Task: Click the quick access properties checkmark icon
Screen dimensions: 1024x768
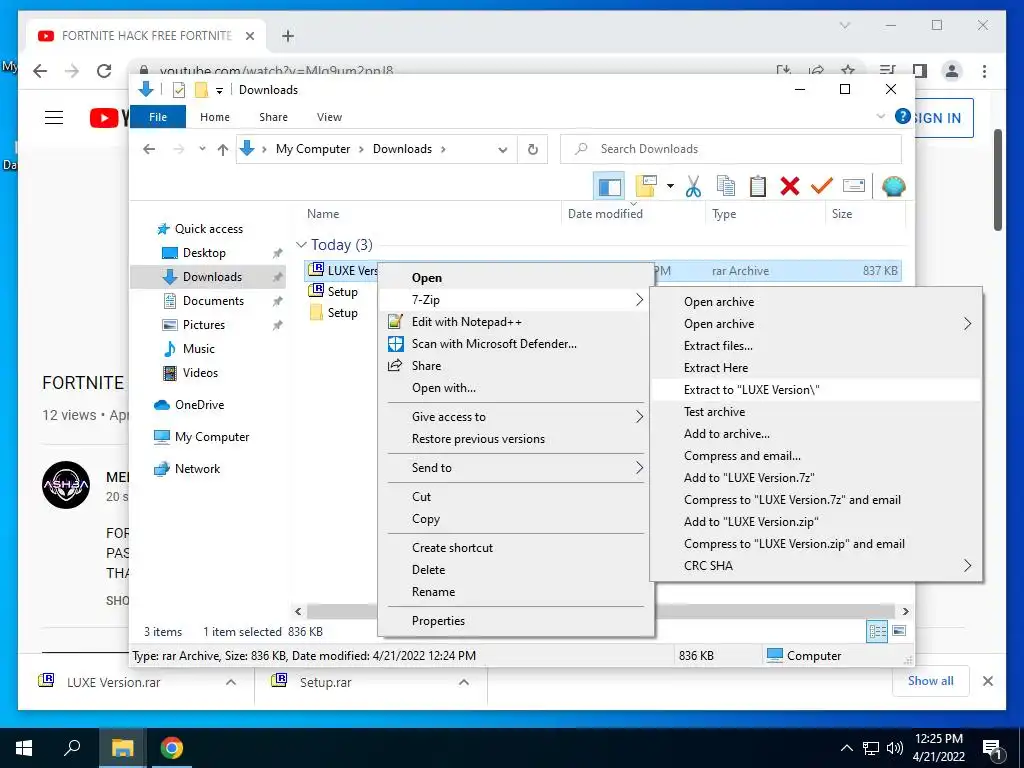Action: tap(178, 90)
